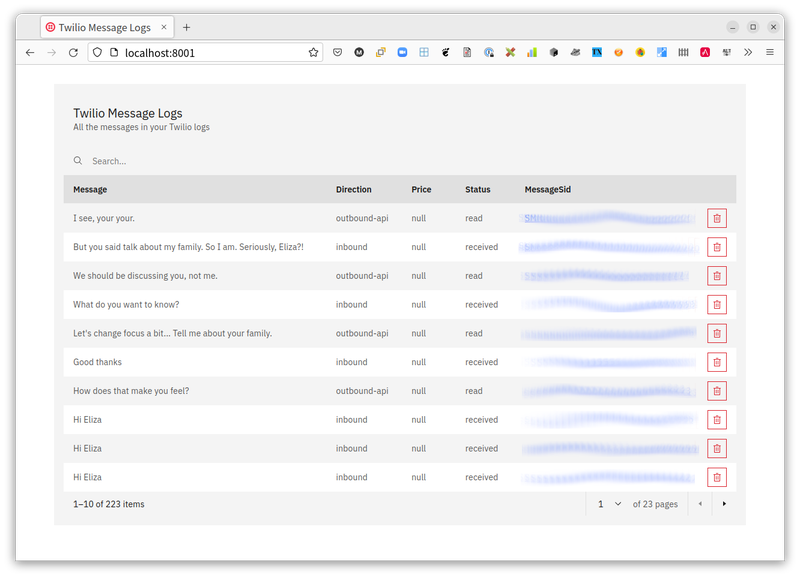Click the Search messages field
800x578 pixels.
pyautogui.click(x=399, y=161)
